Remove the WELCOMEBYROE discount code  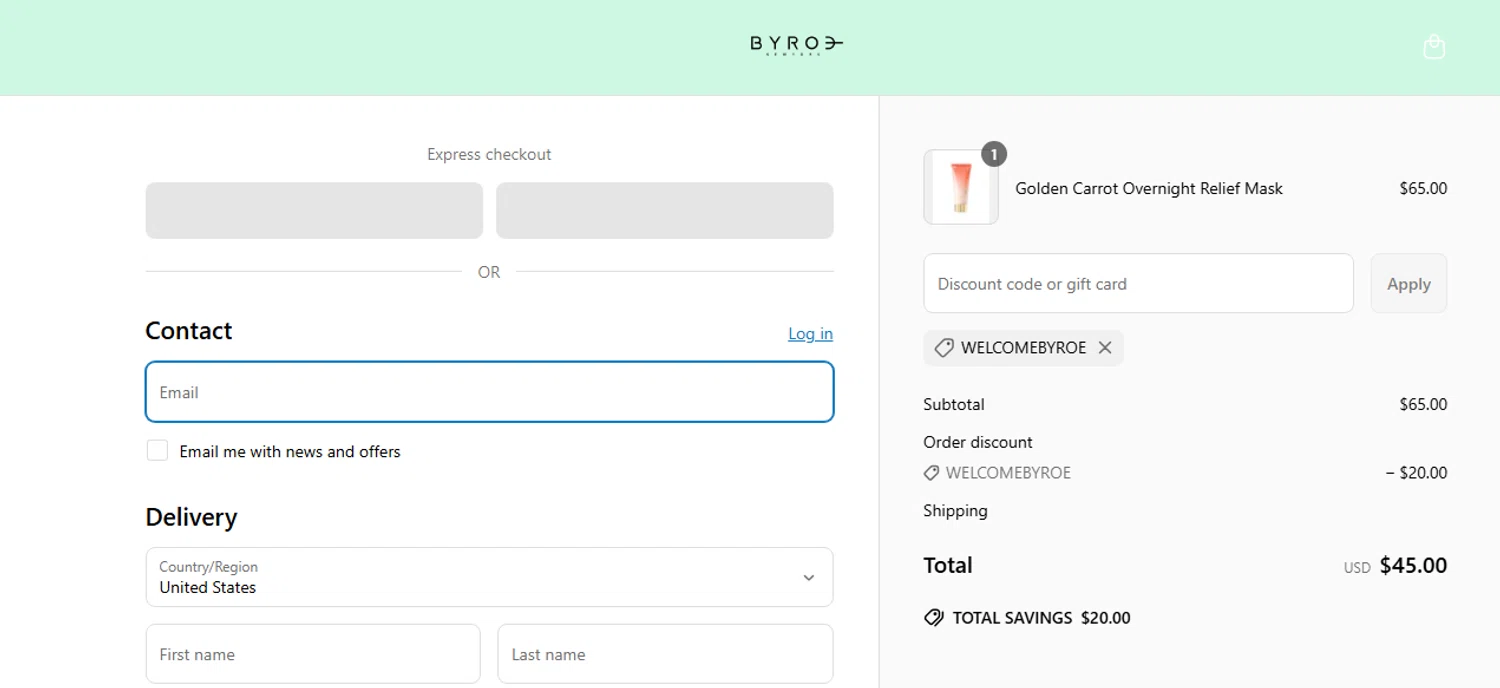1105,348
